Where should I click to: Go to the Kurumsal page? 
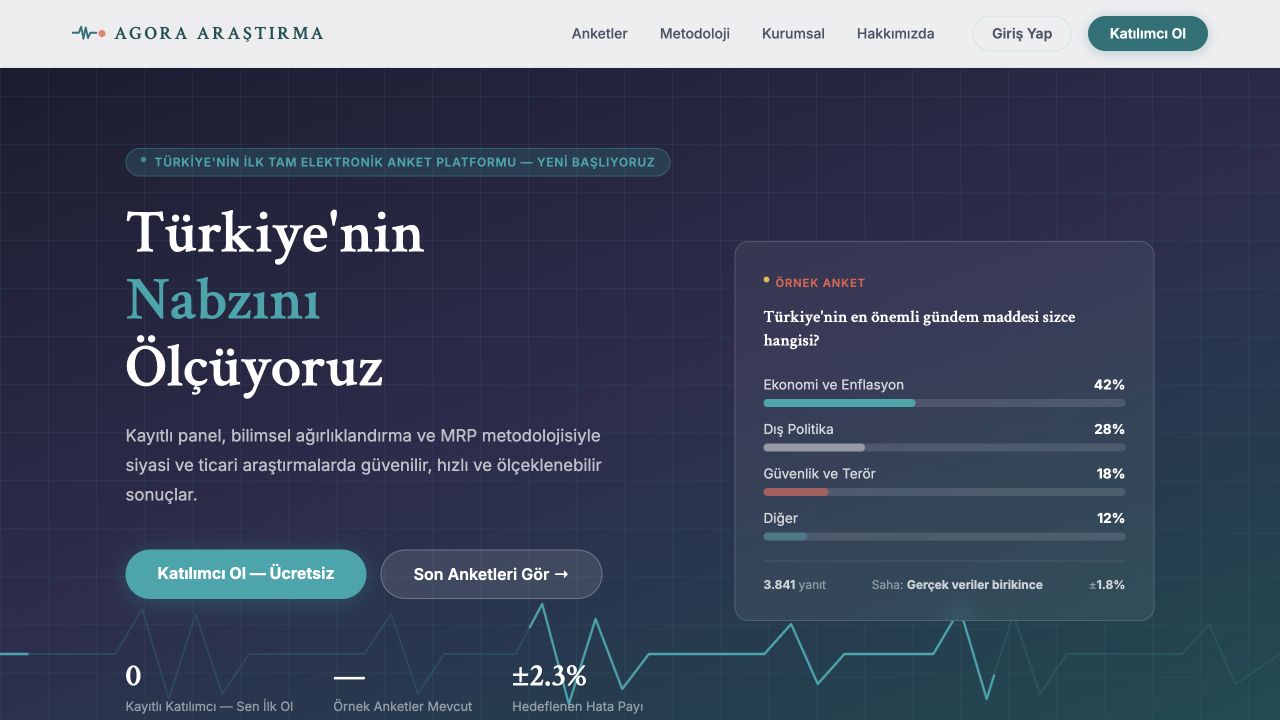793,33
